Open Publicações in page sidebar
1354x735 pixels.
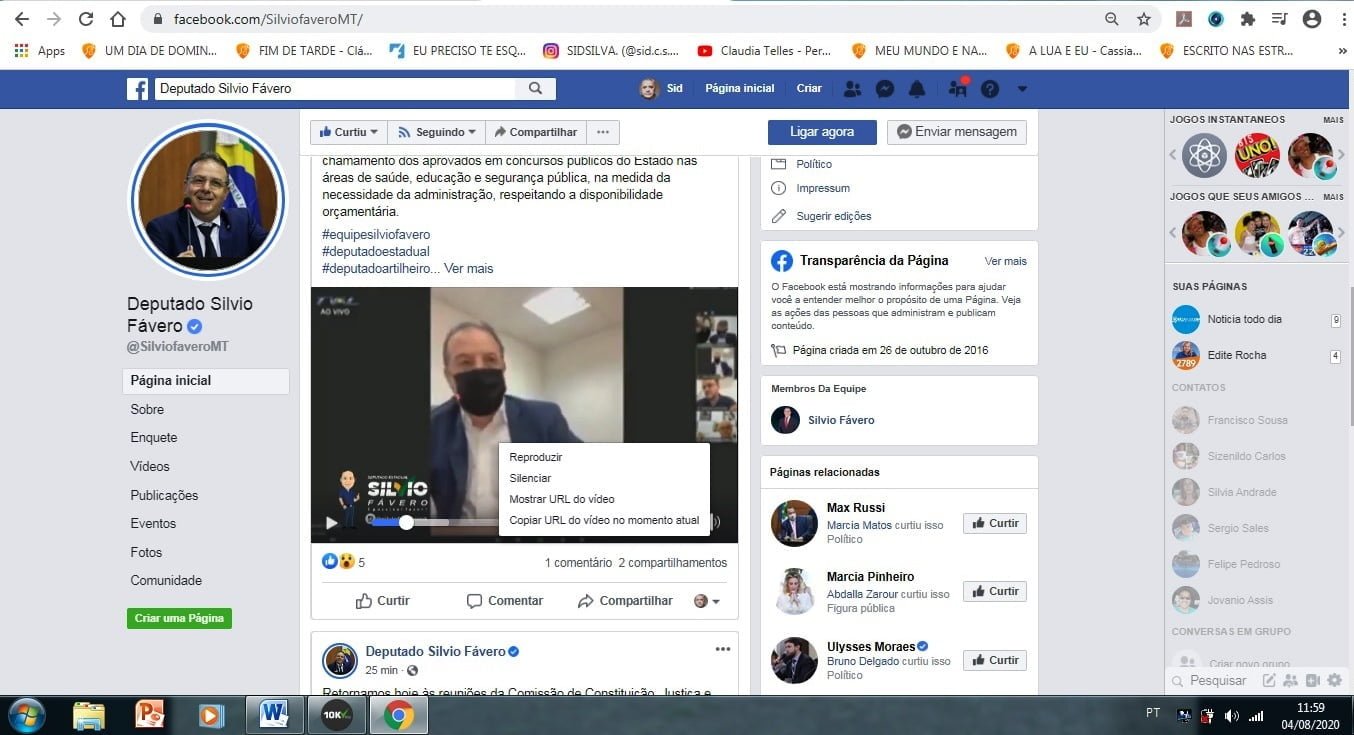click(164, 495)
